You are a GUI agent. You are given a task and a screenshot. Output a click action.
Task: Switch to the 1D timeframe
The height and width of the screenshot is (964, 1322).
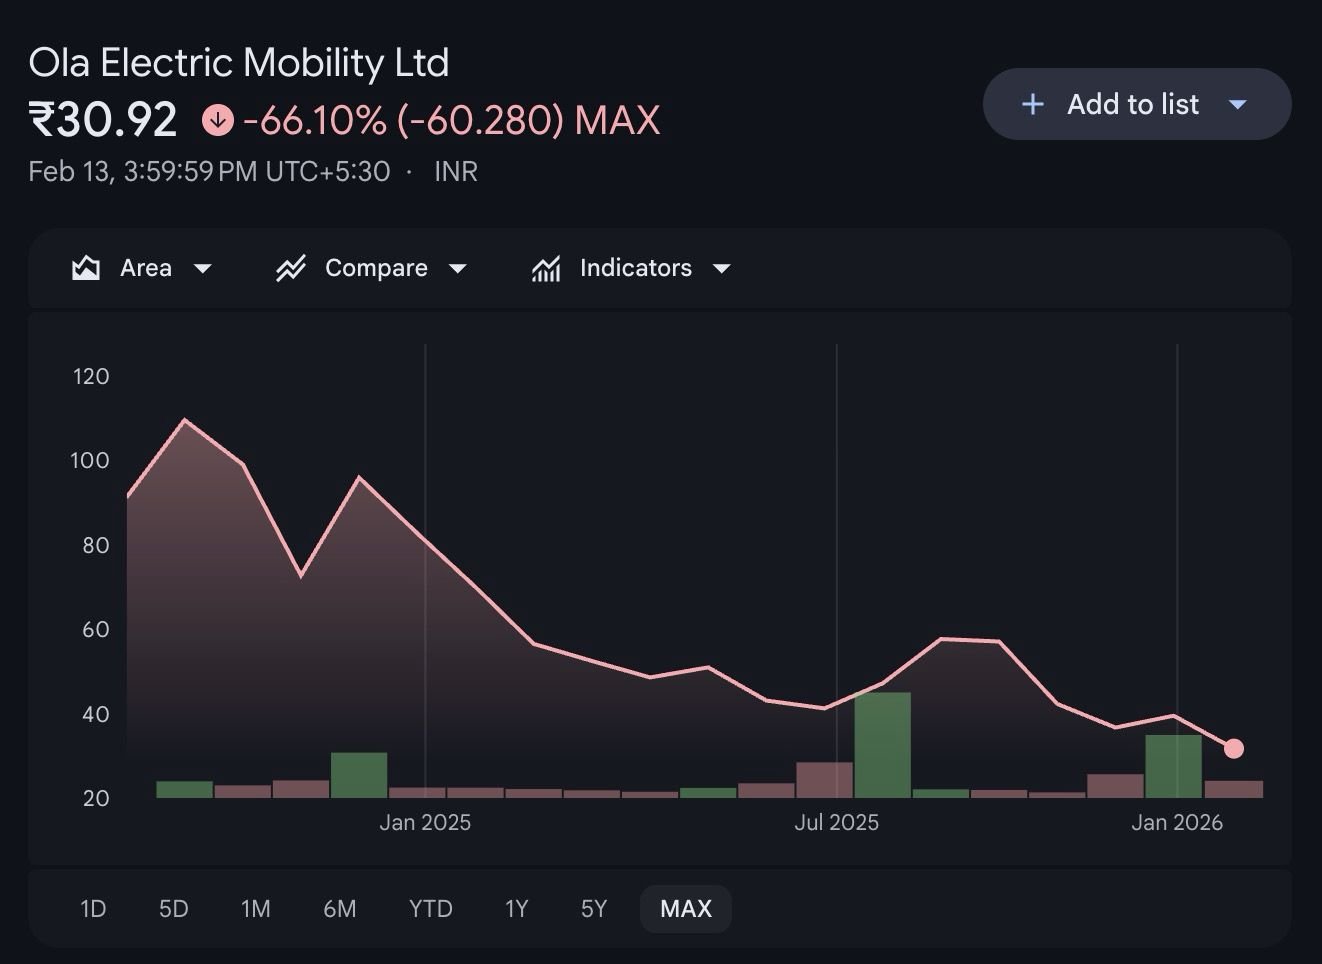pyautogui.click(x=93, y=908)
